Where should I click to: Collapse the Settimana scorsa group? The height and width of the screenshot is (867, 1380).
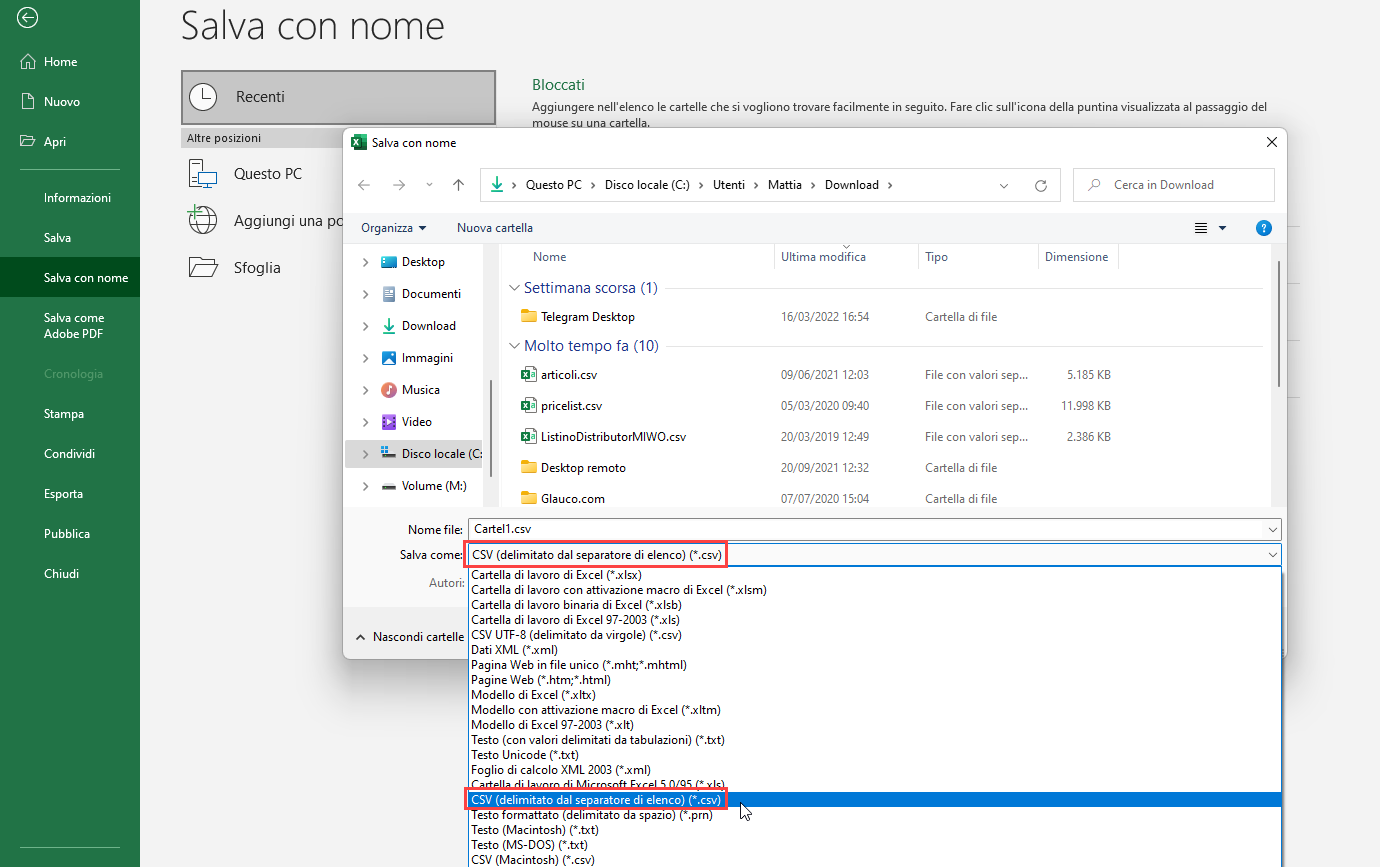point(515,288)
